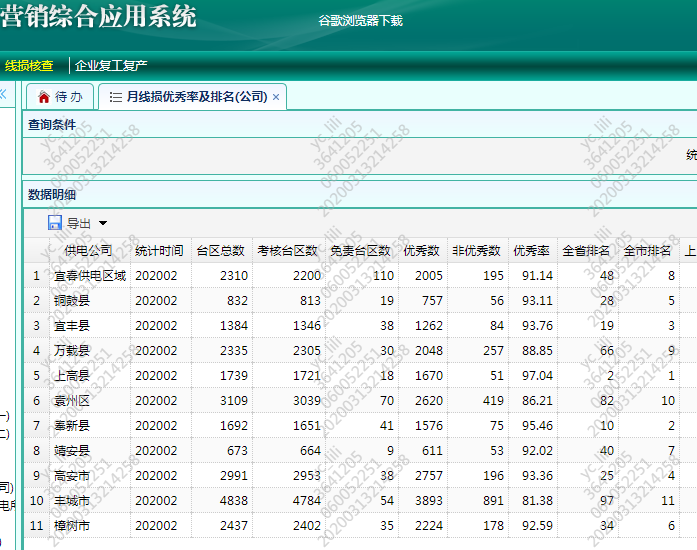Click the 非优秀数 column header
Viewport: 697px width, 550px height.
[478, 250]
